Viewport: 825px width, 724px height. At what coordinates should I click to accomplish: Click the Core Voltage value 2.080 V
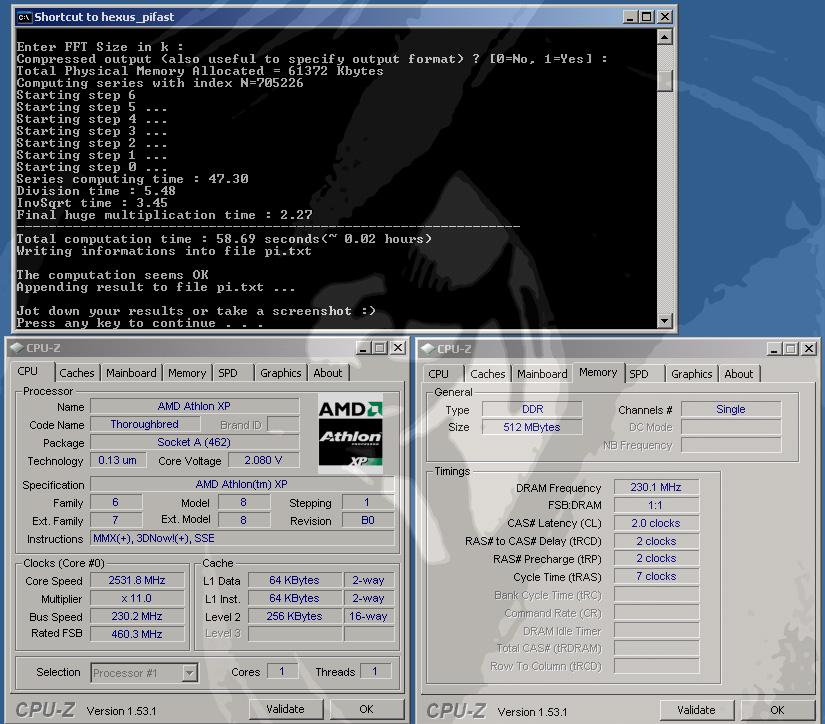[x=264, y=460]
